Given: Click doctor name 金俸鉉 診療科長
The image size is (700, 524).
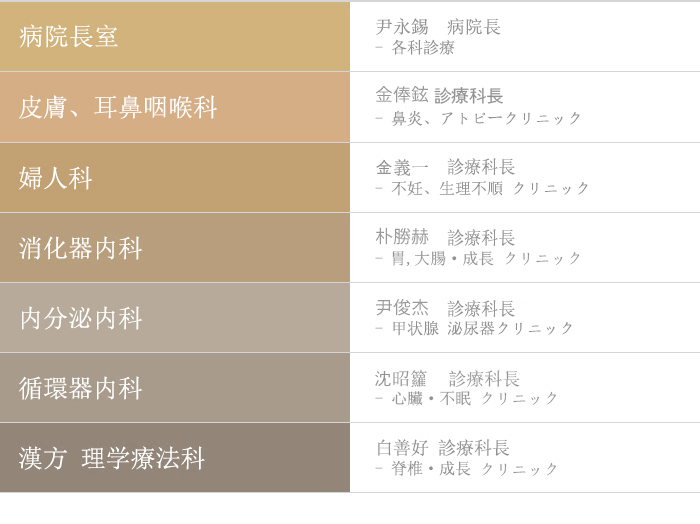Looking at the screenshot, I should coord(439,96).
